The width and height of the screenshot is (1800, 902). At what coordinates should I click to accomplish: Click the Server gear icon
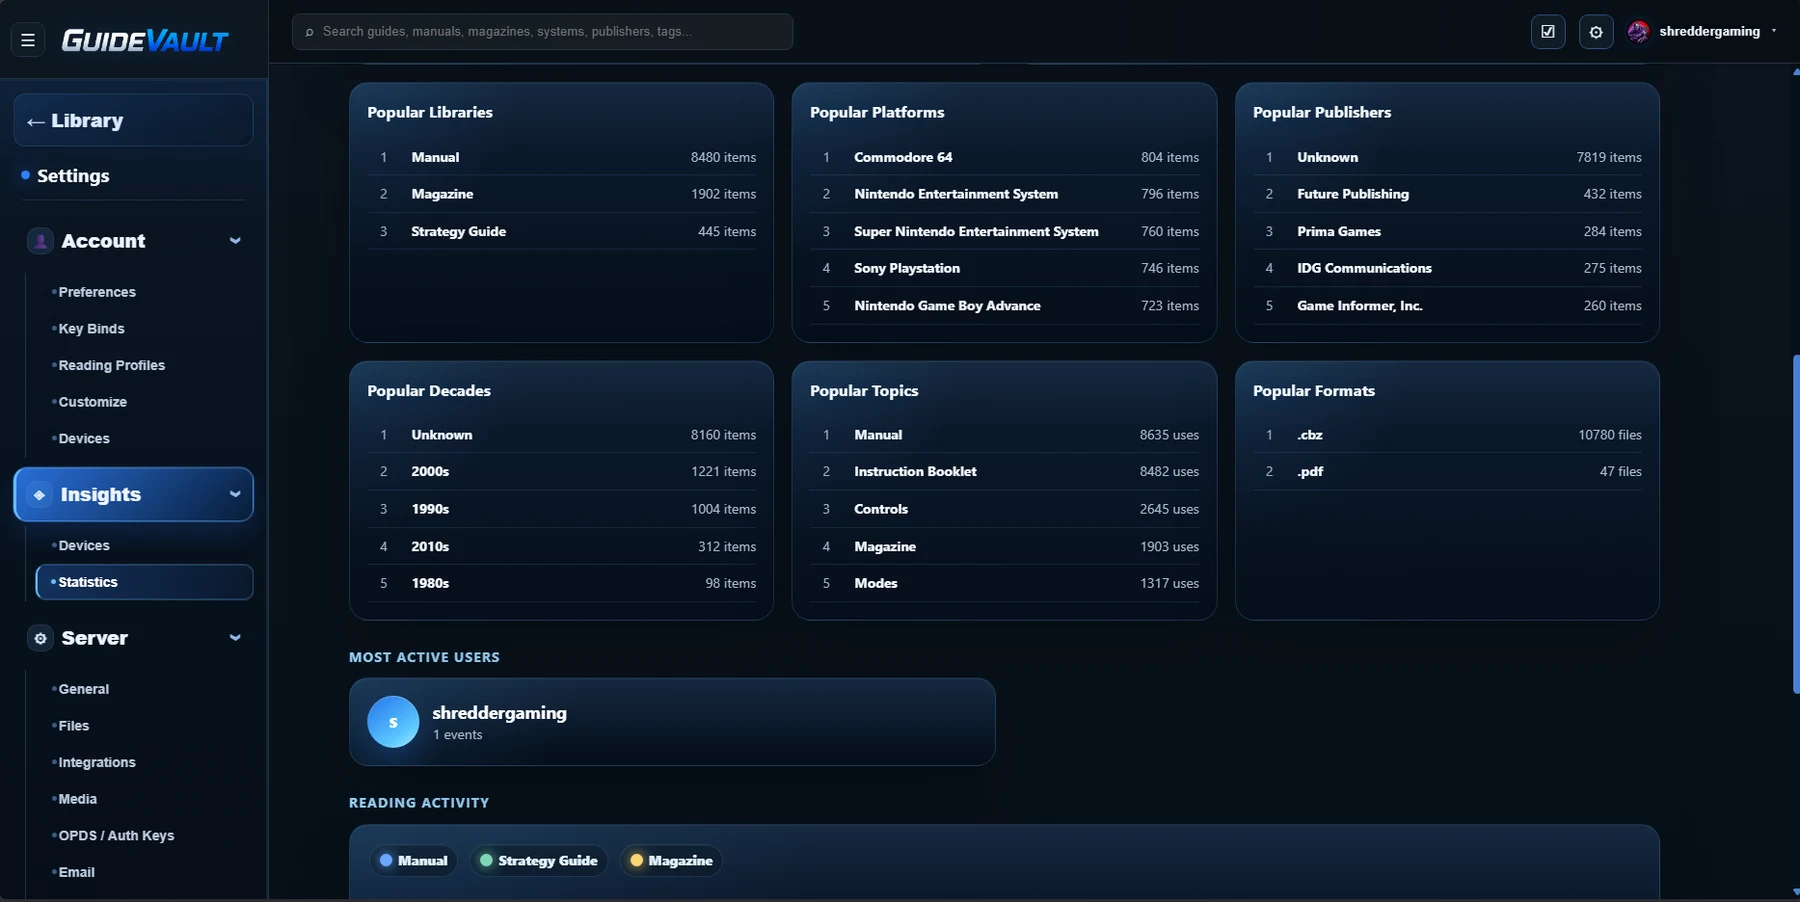40,638
